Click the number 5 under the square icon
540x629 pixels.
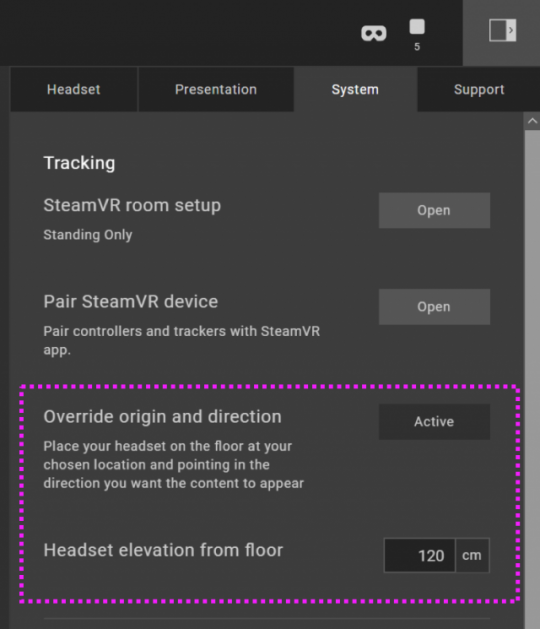pos(417,47)
